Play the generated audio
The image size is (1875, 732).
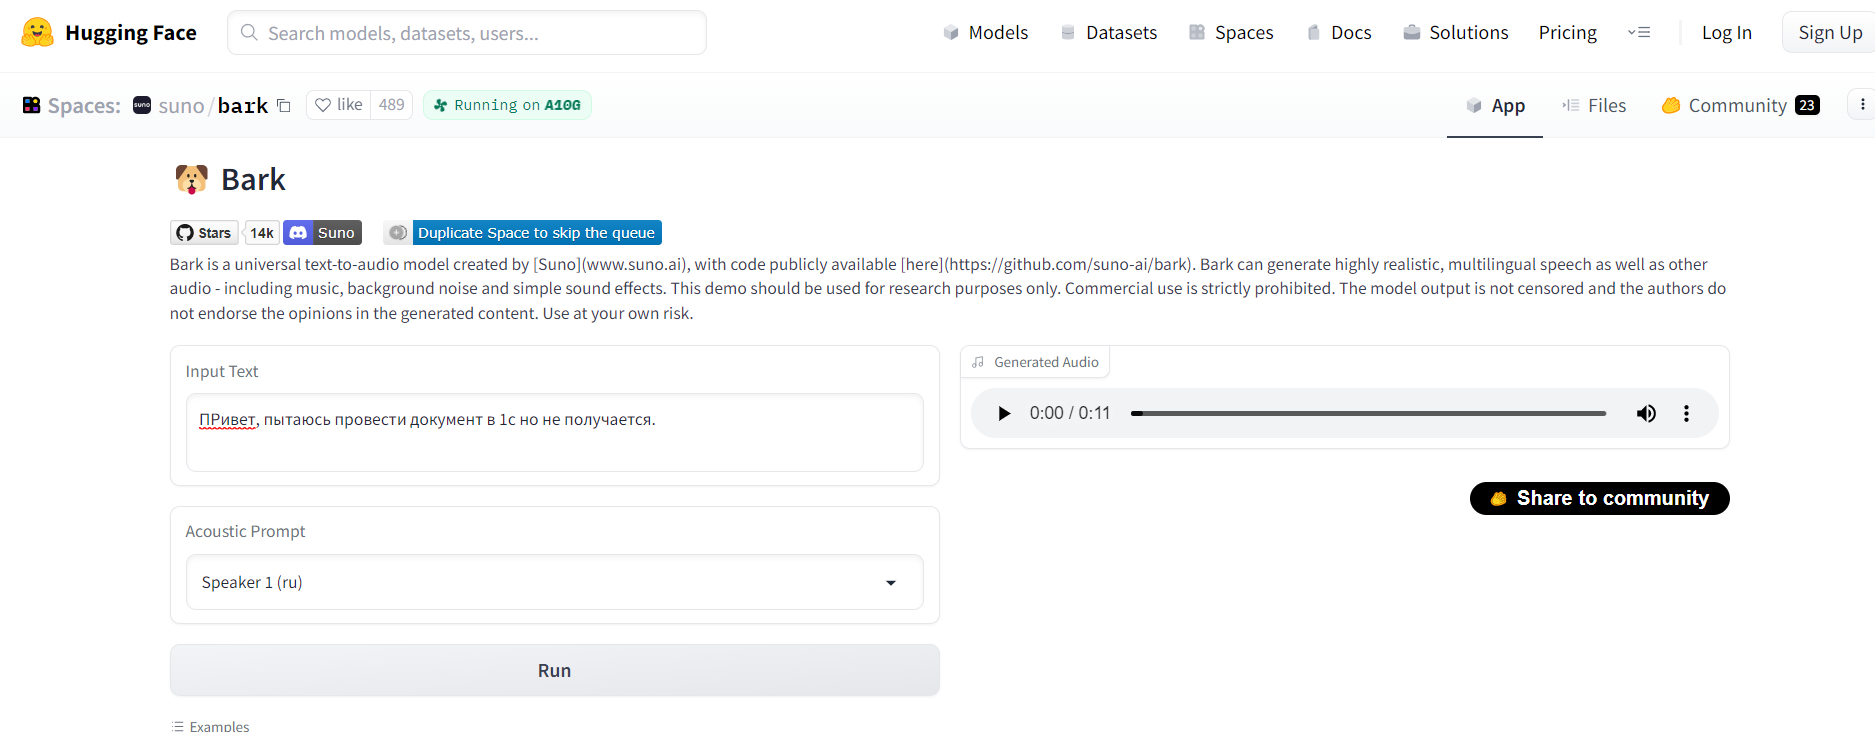(1004, 414)
